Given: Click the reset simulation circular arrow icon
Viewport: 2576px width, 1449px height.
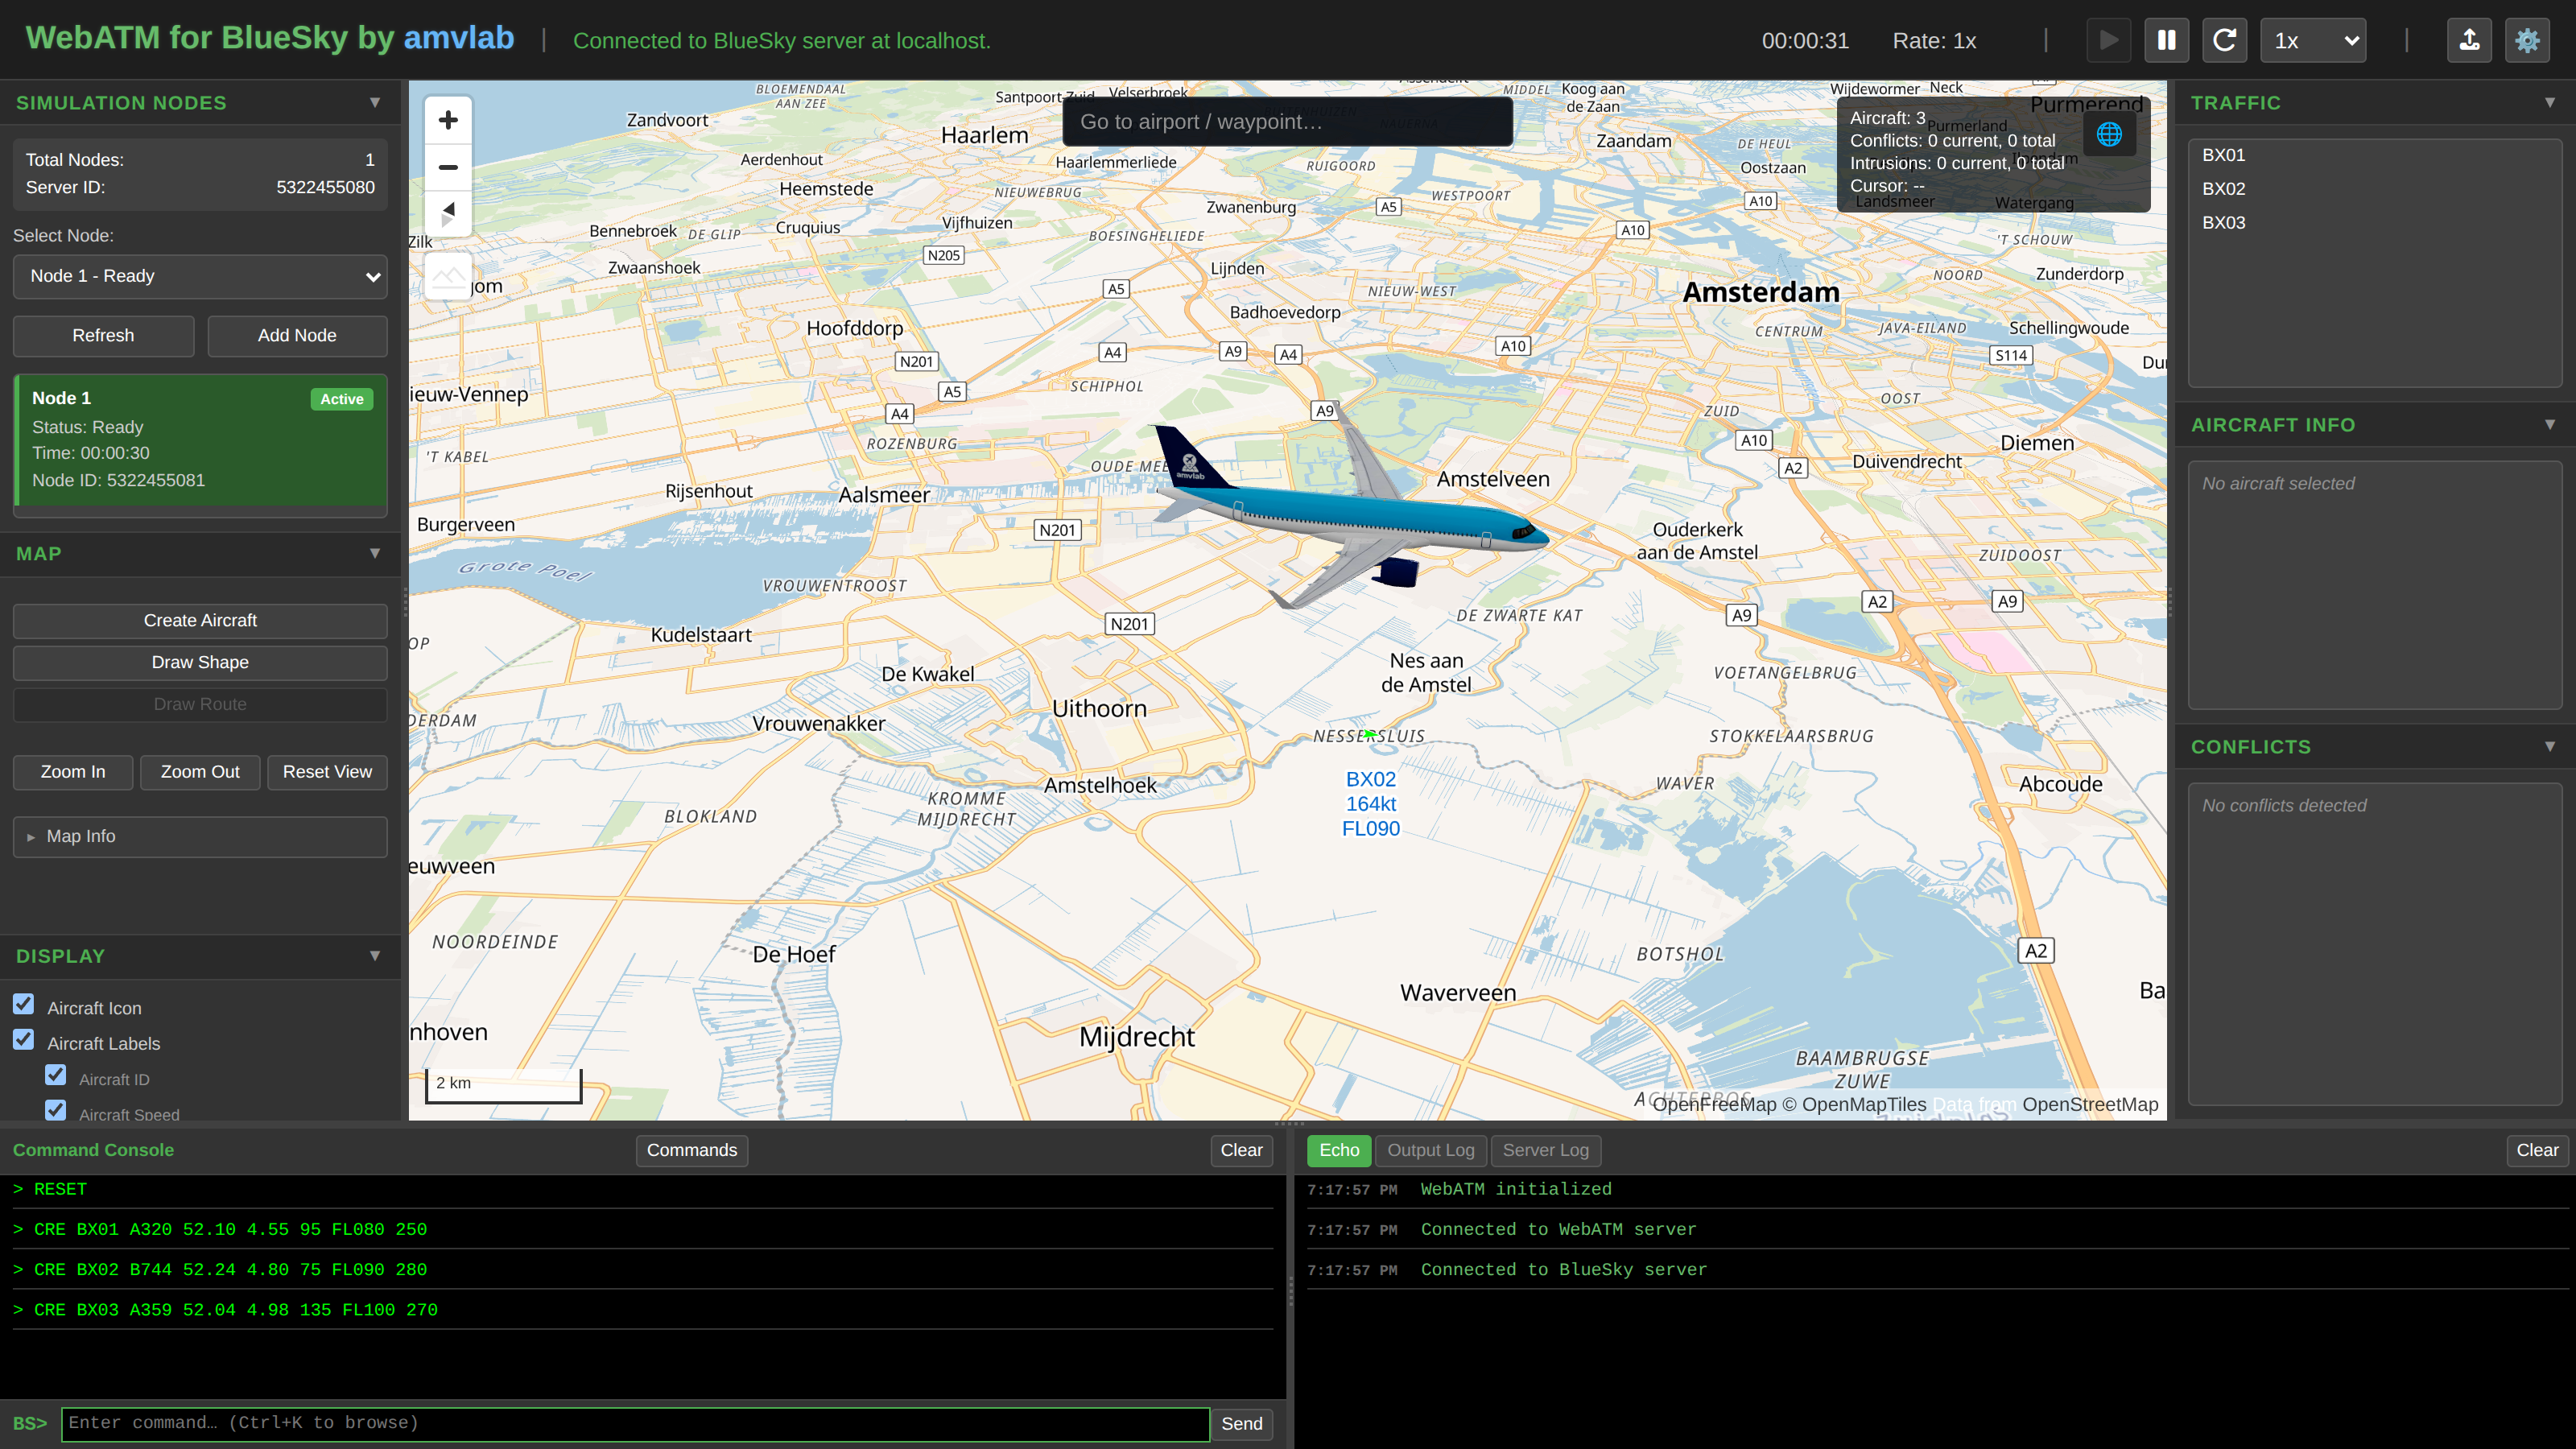Looking at the screenshot, I should 2224,40.
